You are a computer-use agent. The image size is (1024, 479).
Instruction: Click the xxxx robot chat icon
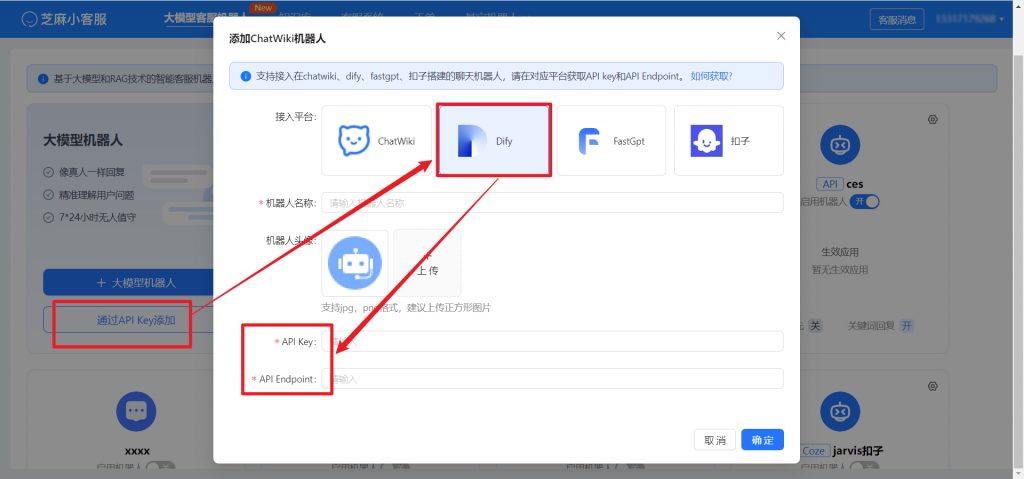pos(137,411)
